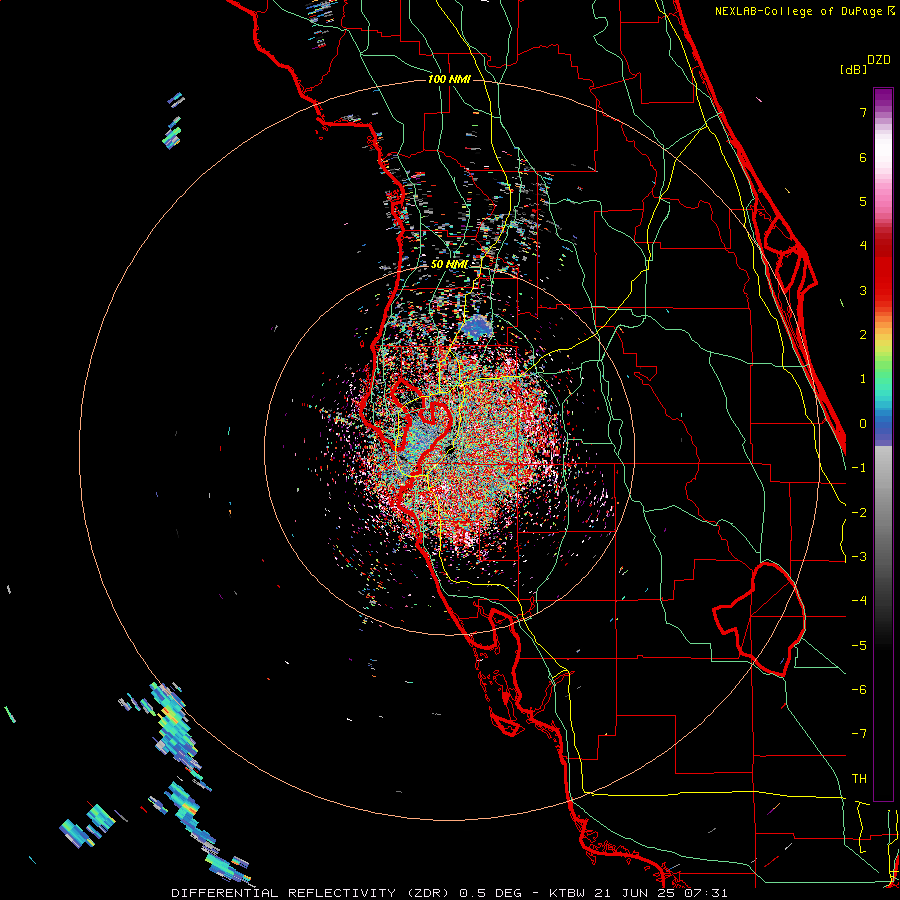Select the -1 value on the scale
This screenshot has height=900, width=900.
[859, 468]
